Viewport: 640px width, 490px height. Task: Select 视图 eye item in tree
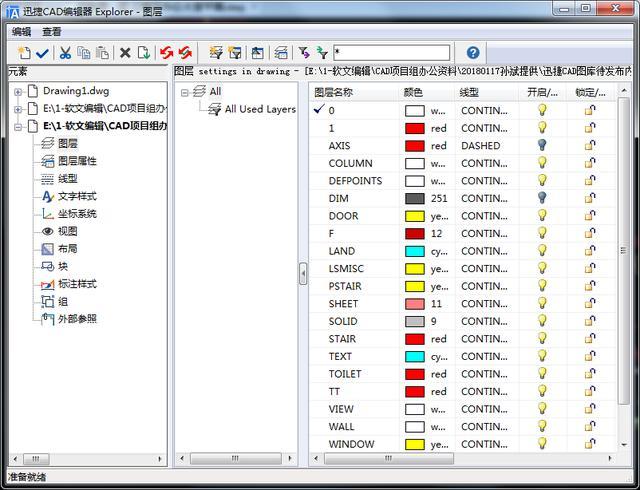48,231
